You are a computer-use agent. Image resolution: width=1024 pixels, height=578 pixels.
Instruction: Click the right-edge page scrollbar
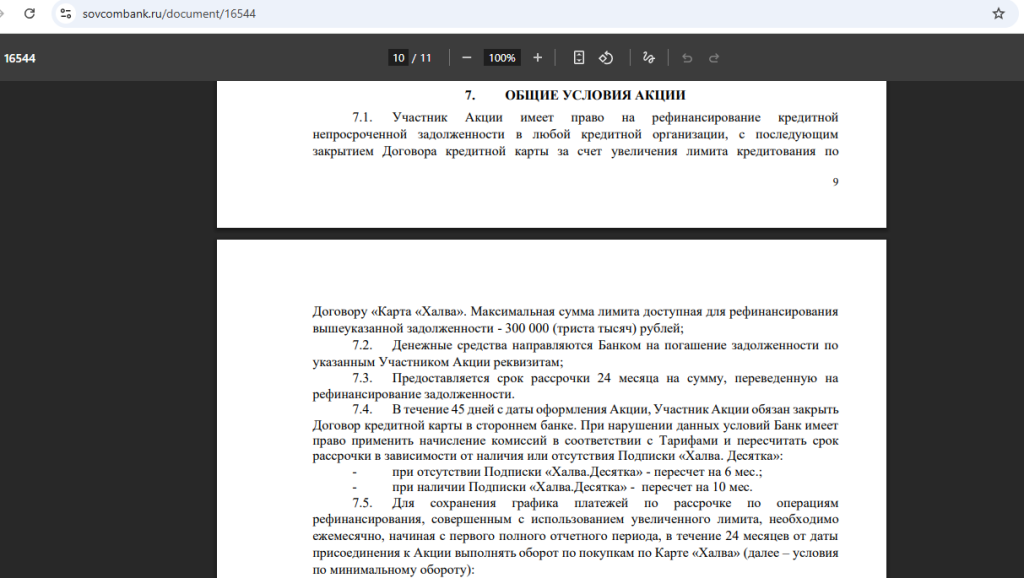[x=1018, y=300]
